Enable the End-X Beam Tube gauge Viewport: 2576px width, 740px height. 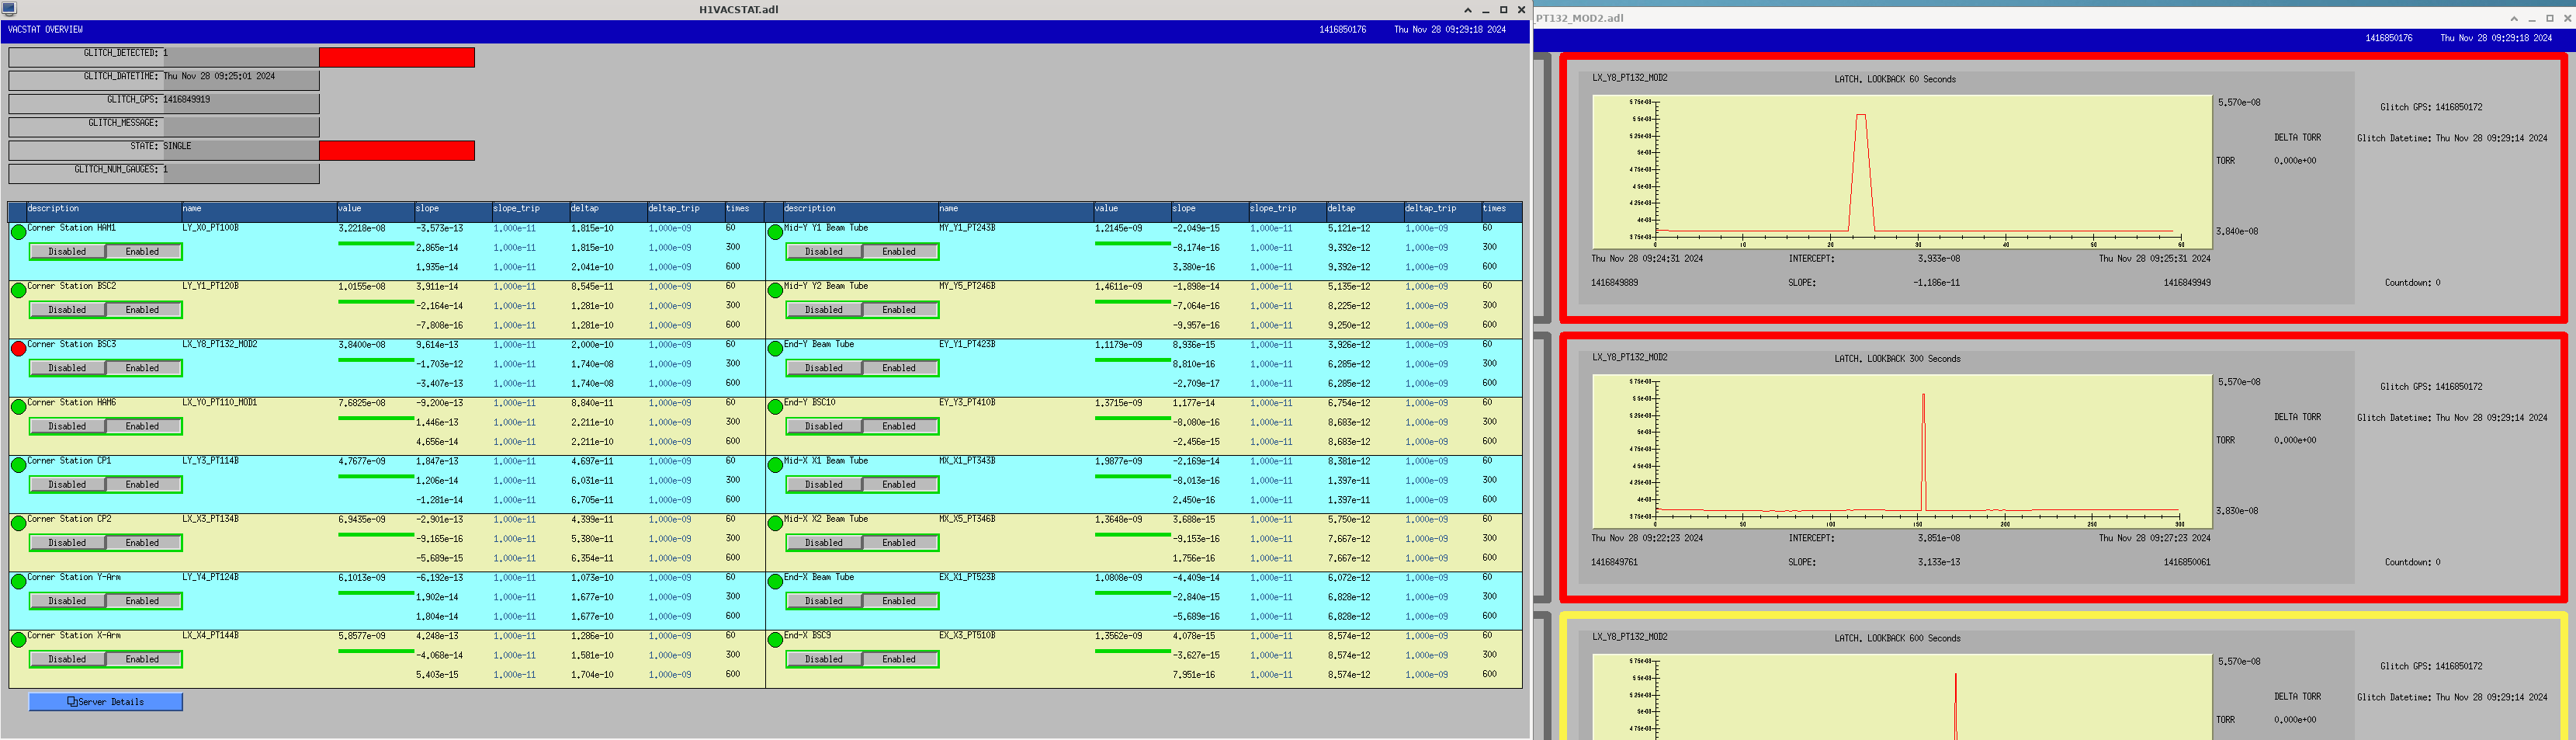coord(899,601)
